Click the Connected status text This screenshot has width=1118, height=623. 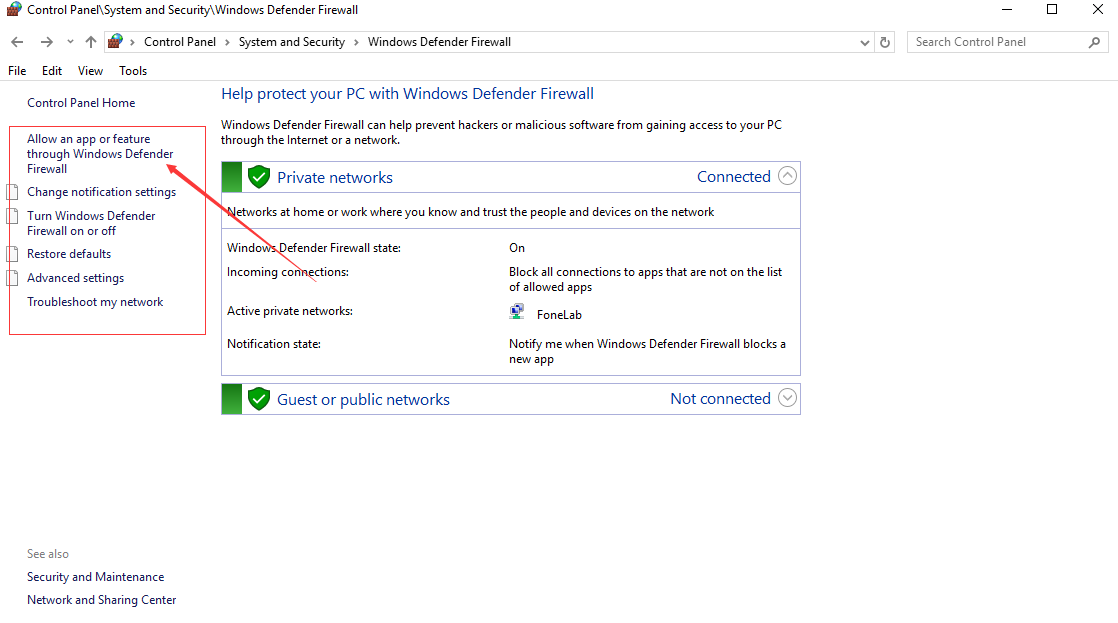point(734,177)
